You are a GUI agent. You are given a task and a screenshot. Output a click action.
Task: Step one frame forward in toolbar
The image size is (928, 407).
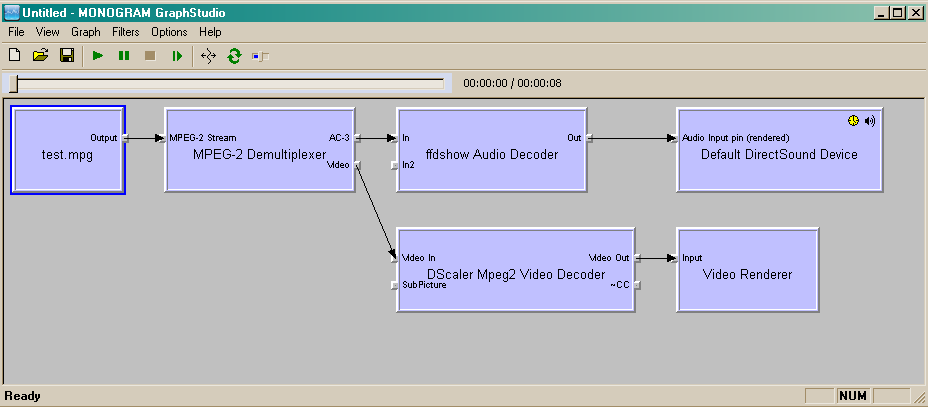point(176,56)
